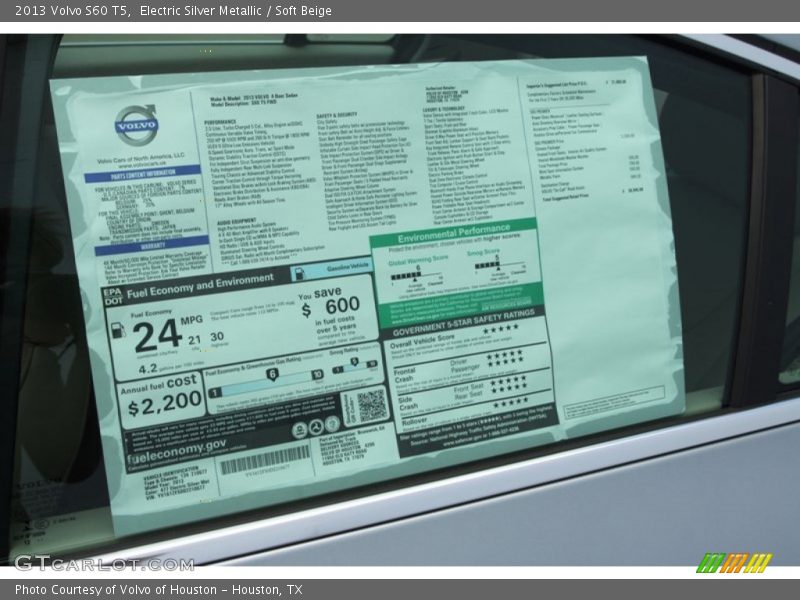Click the number 5 marker on the Smog Rating scale

coord(354,362)
